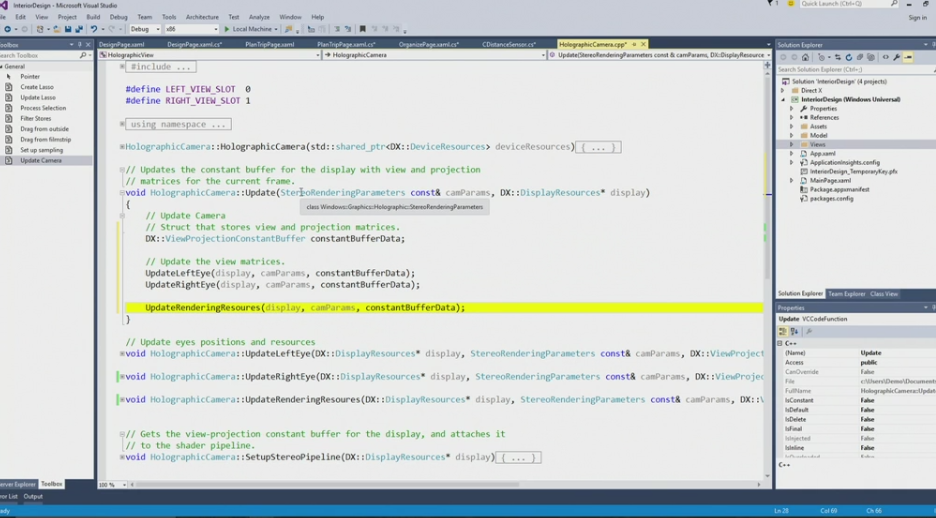Image resolution: width=936 pixels, height=518 pixels.
Task: Open the Architecture menu
Action: (202, 17)
